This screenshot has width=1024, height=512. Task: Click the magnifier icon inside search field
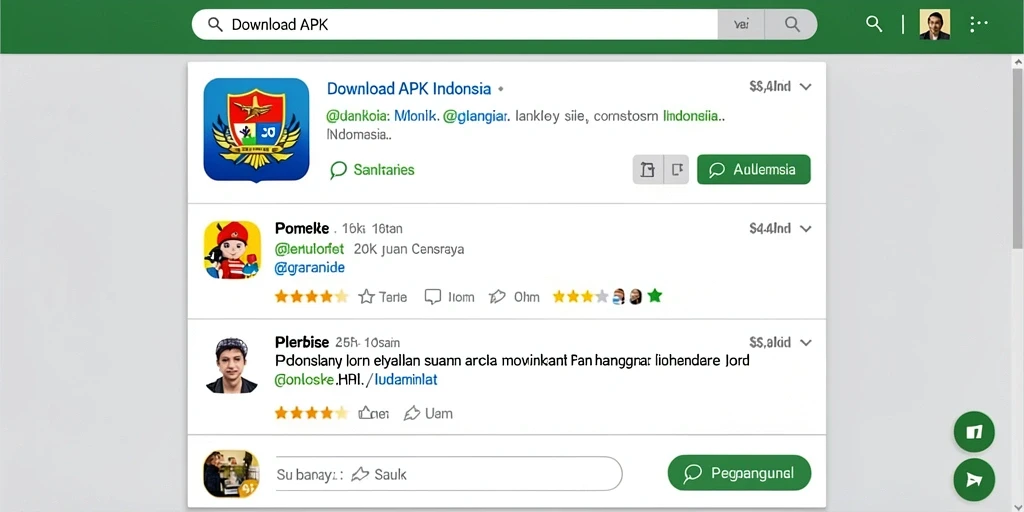tap(215, 25)
